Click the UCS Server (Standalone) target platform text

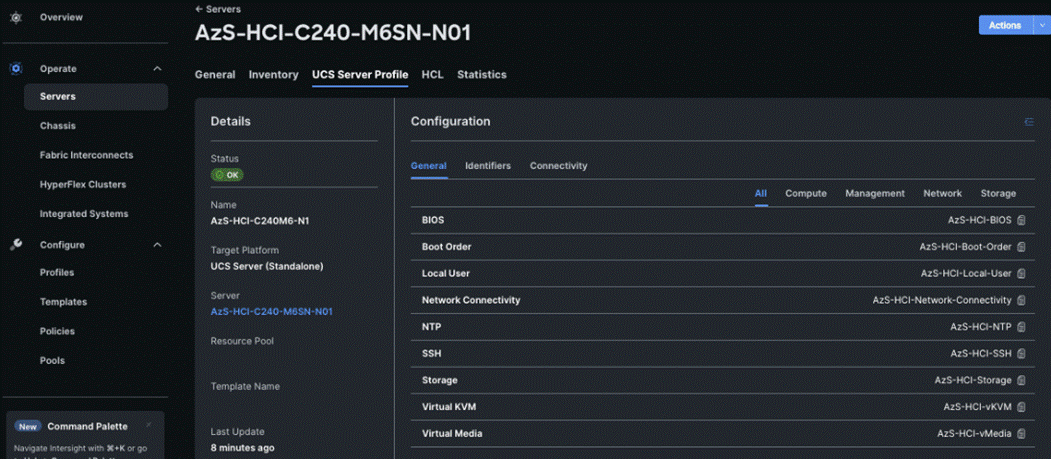click(267, 266)
